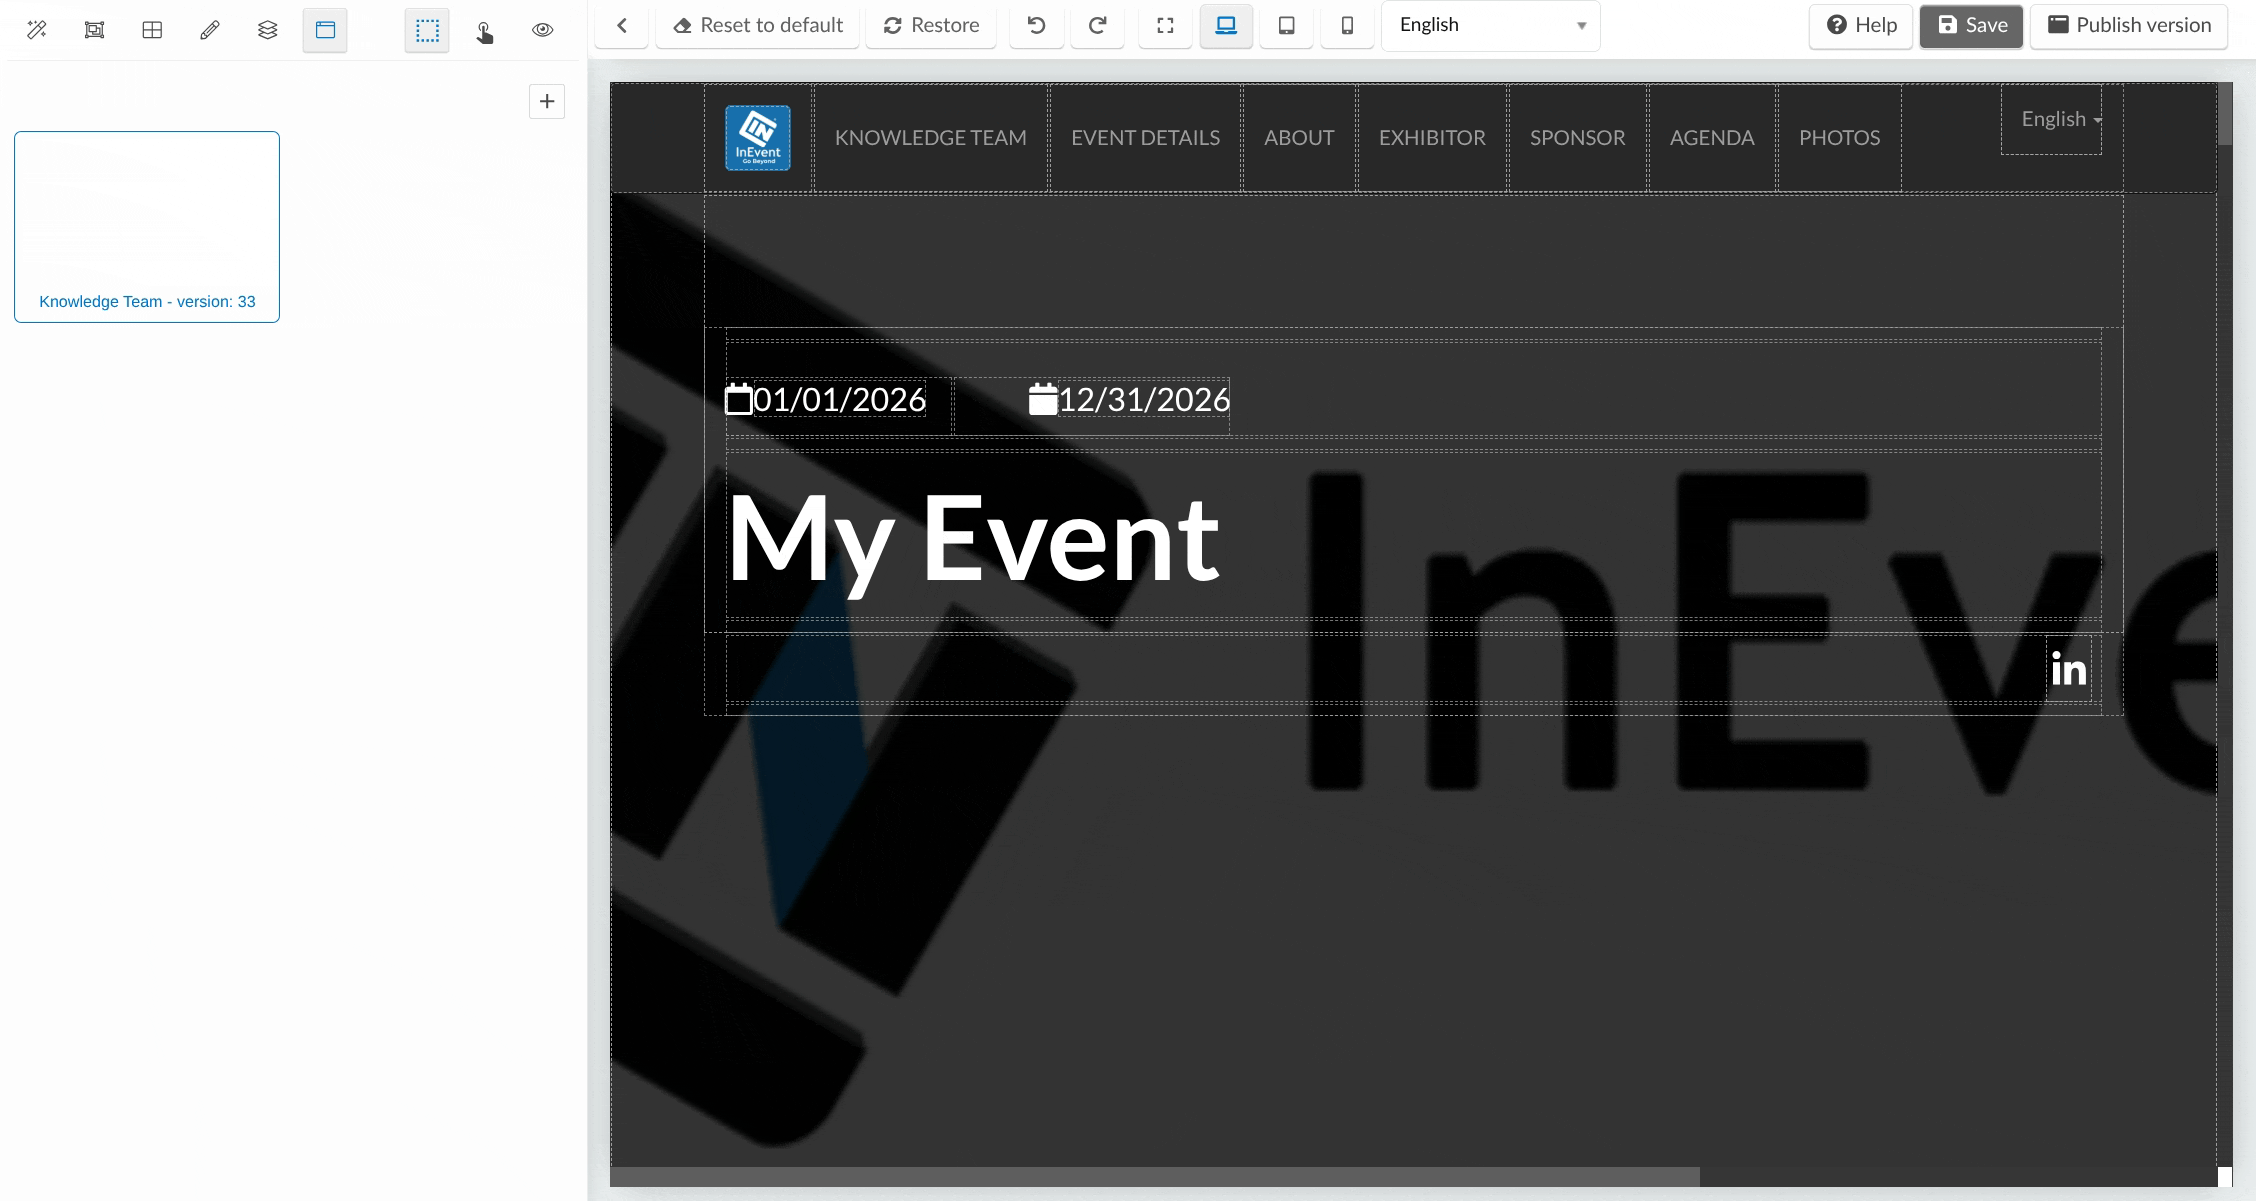Image resolution: width=2256 pixels, height=1201 pixels.
Task: Undo the last change
Action: coord(1037,25)
